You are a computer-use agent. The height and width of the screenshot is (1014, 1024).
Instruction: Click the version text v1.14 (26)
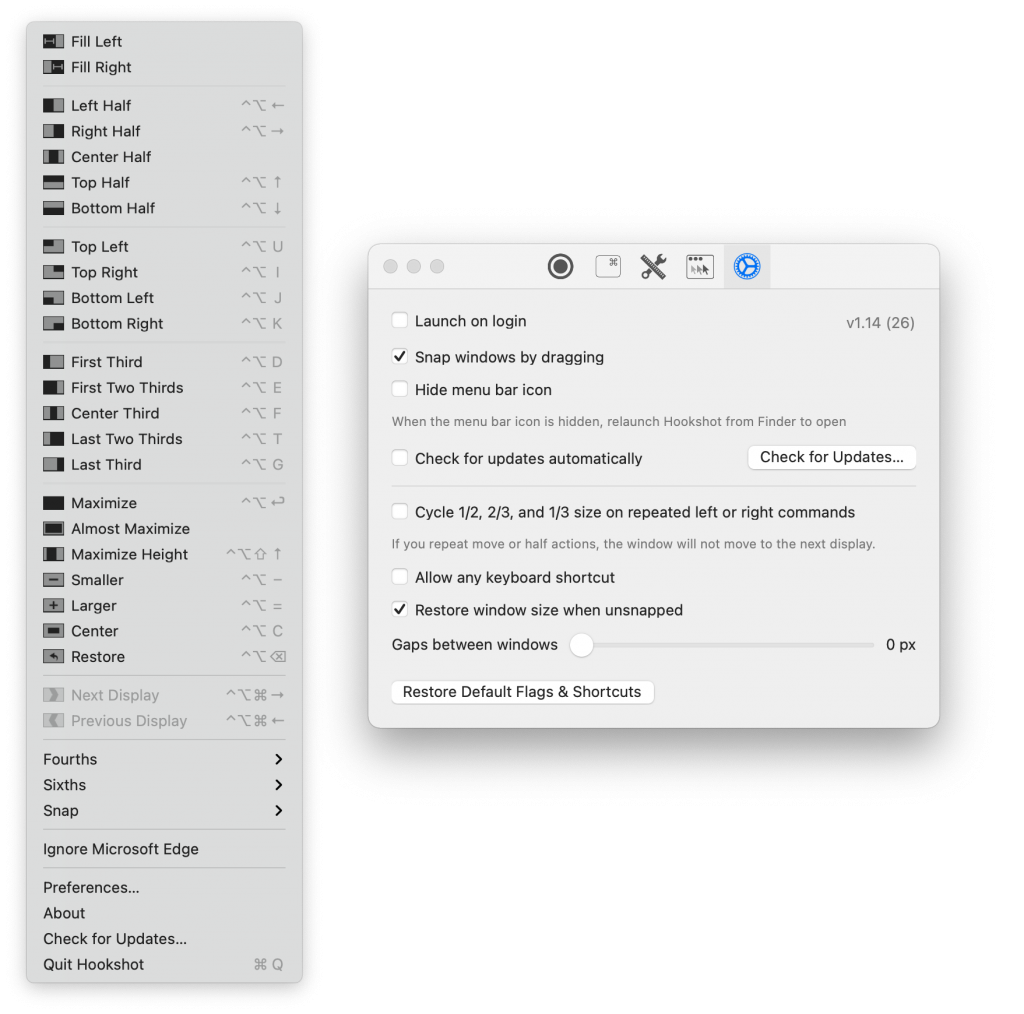[880, 323]
